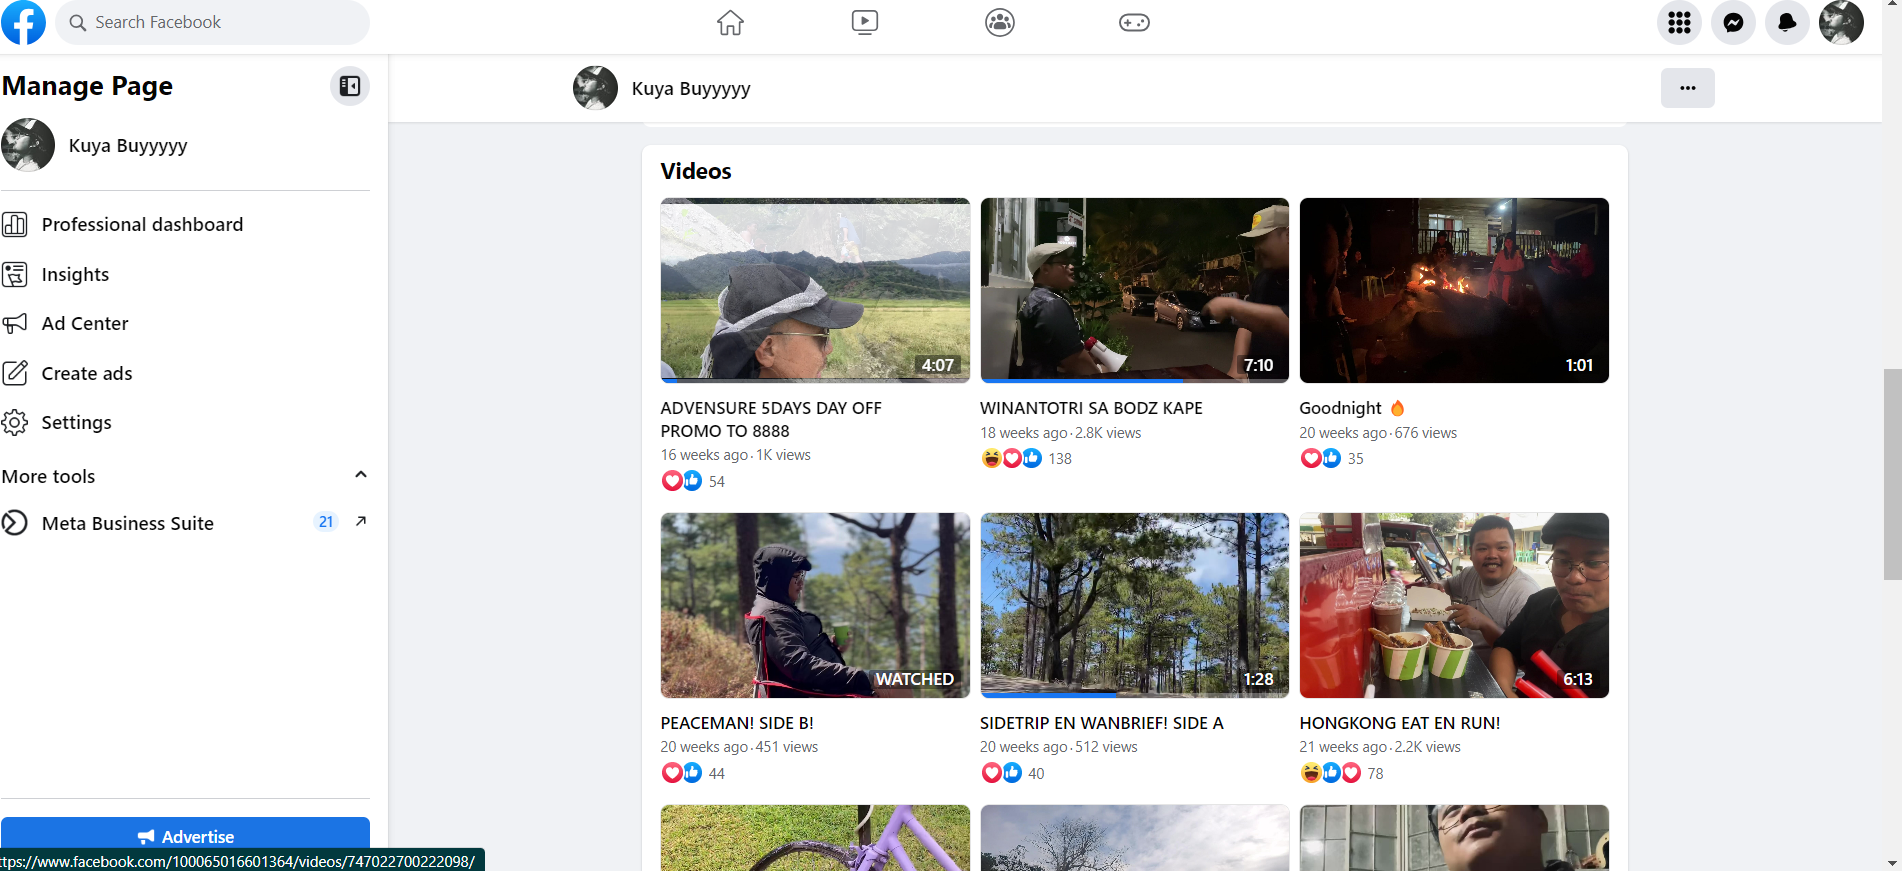
Task: Click the Kuya Buyyyyy name in sidebar
Action: click(x=128, y=145)
